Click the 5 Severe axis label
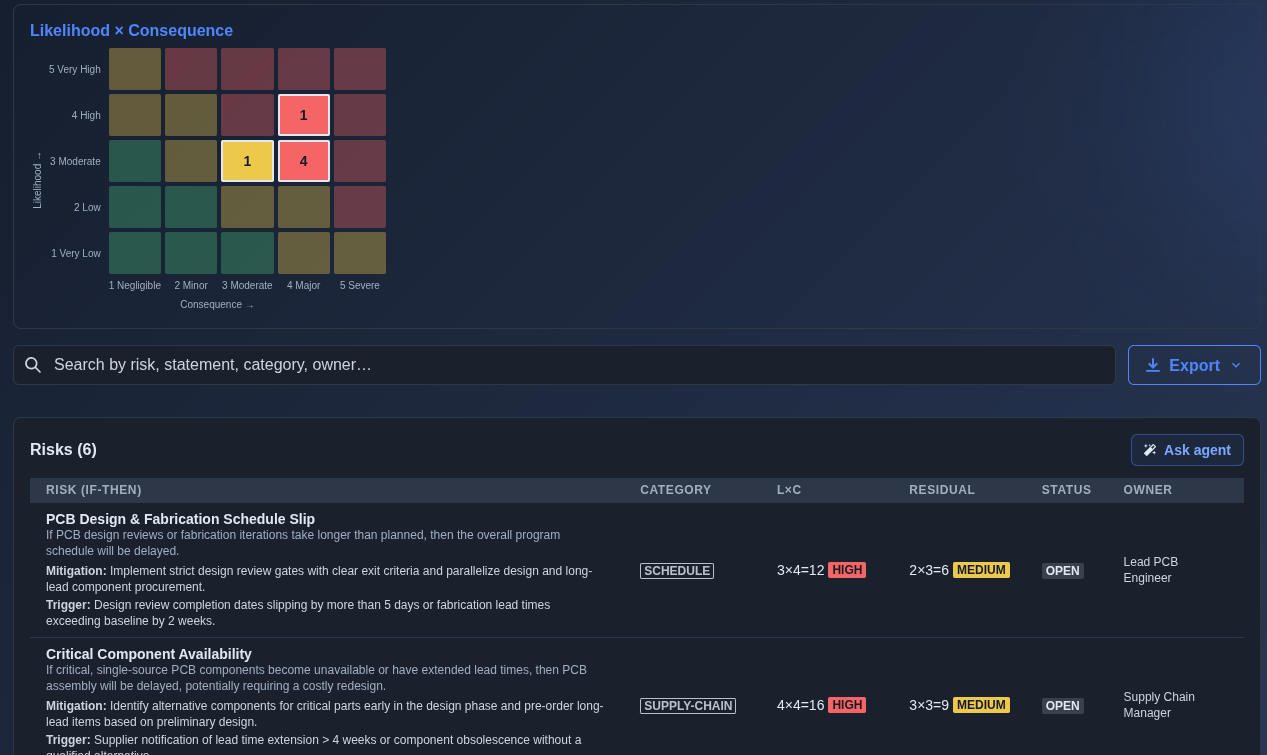1267x755 pixels. coord(360,285)
